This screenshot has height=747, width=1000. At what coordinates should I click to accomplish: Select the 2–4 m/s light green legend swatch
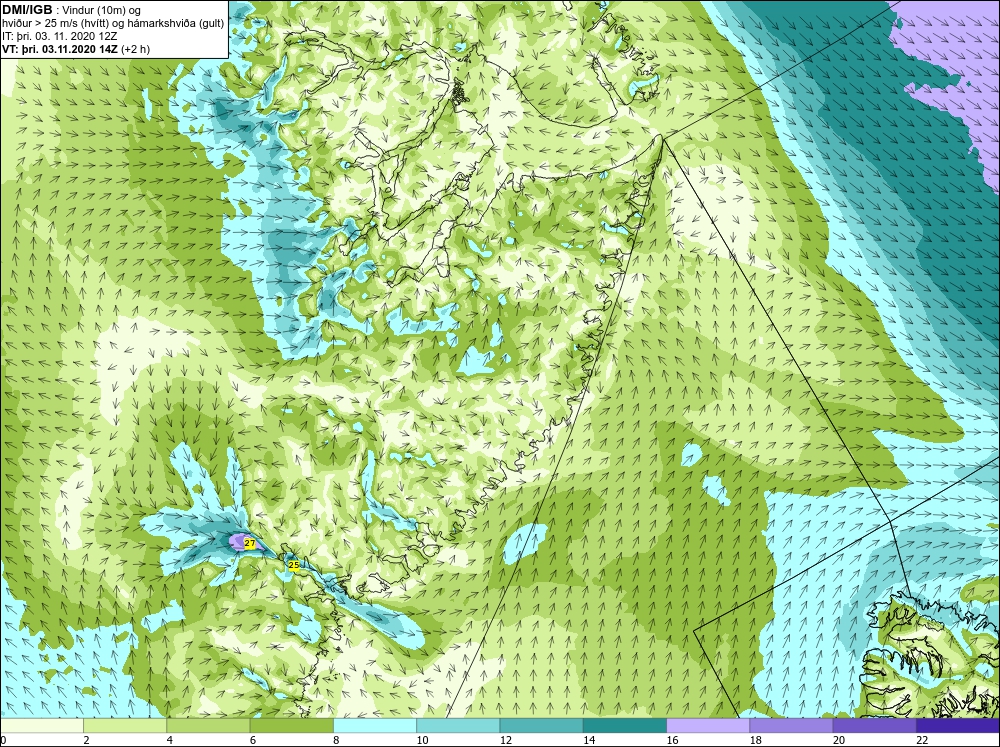(x=125, y=725)
